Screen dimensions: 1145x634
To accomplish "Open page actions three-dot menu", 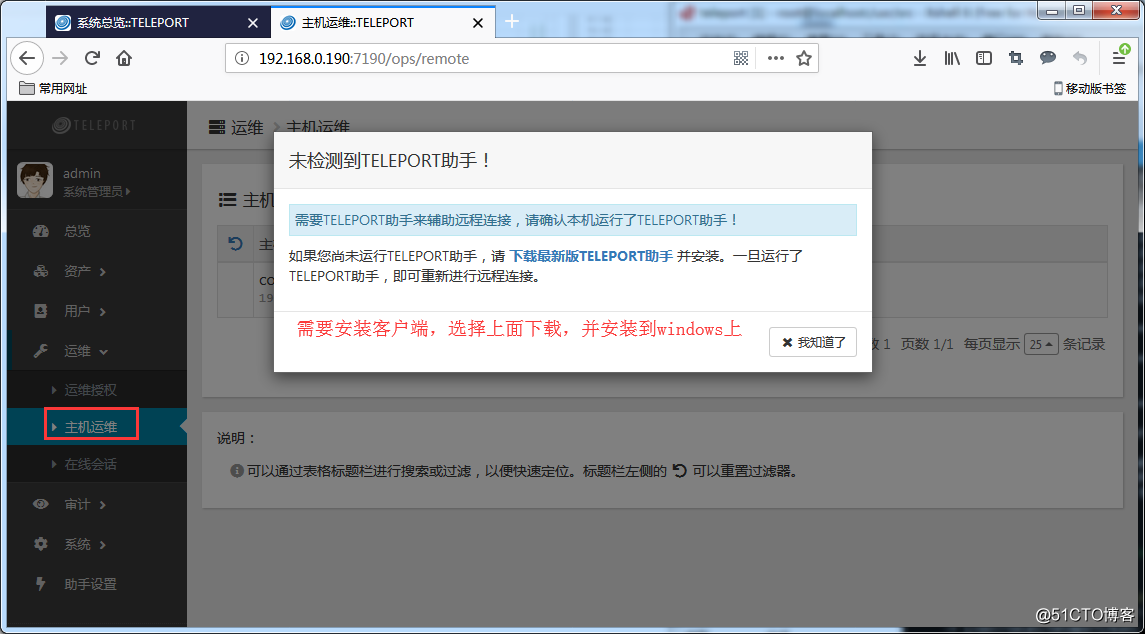I will pyautogui.click(x=776, y=58).
